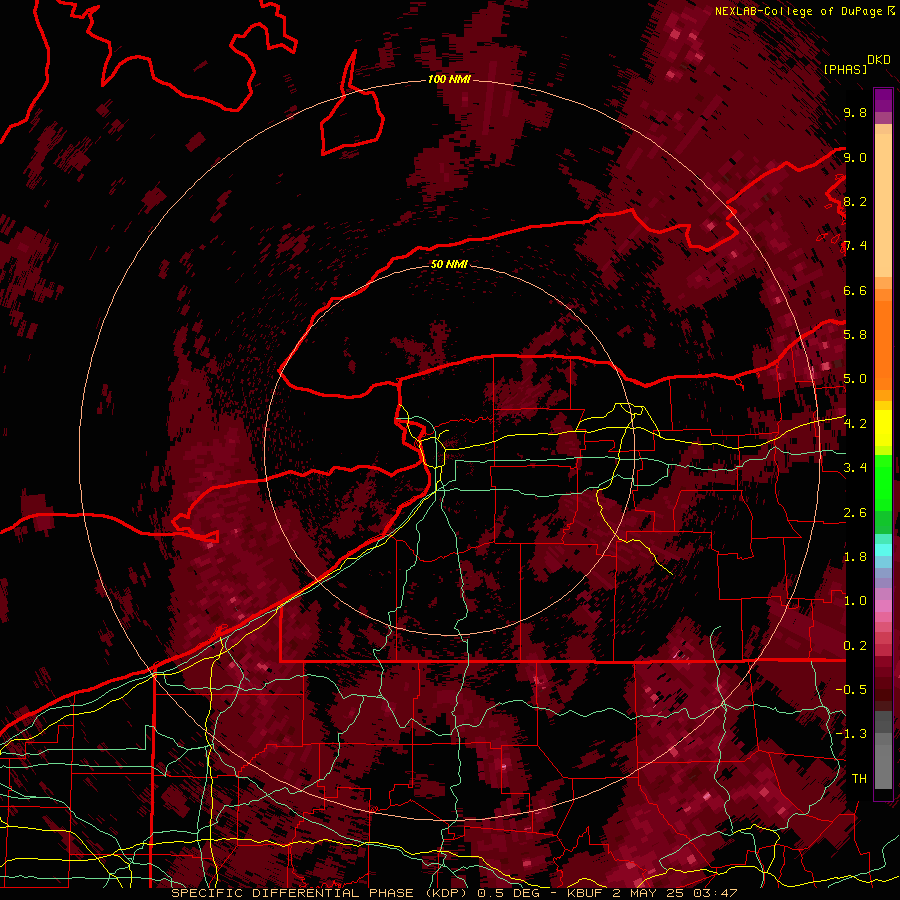This screenshot has height=900, width=900.
Task: Select the 2.6 value on color scale
Action: coord(855,513)
